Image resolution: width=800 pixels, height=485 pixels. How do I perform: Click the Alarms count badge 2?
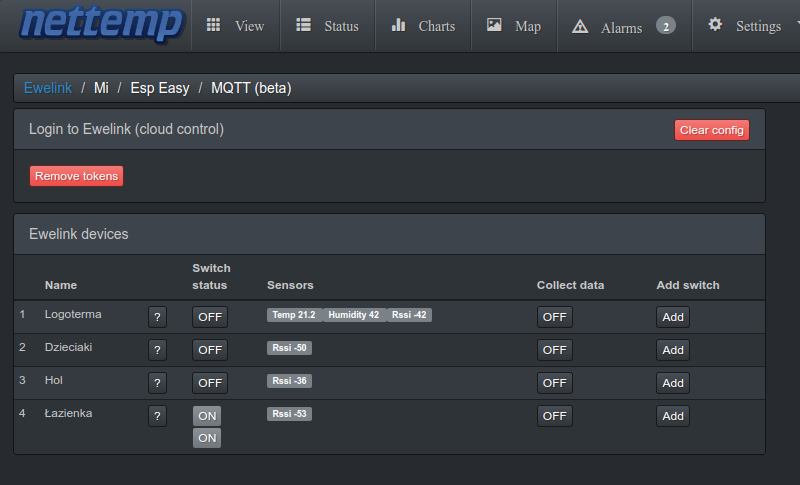[666, 25]
